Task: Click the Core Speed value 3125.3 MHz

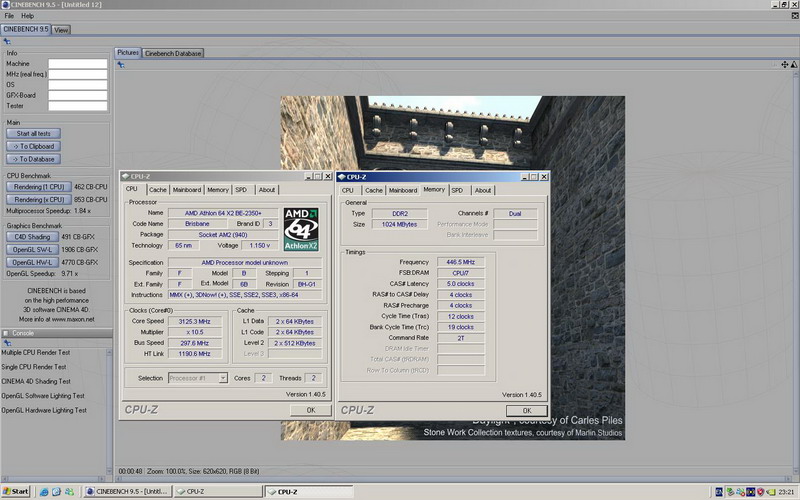Action: tap(195, 321)
